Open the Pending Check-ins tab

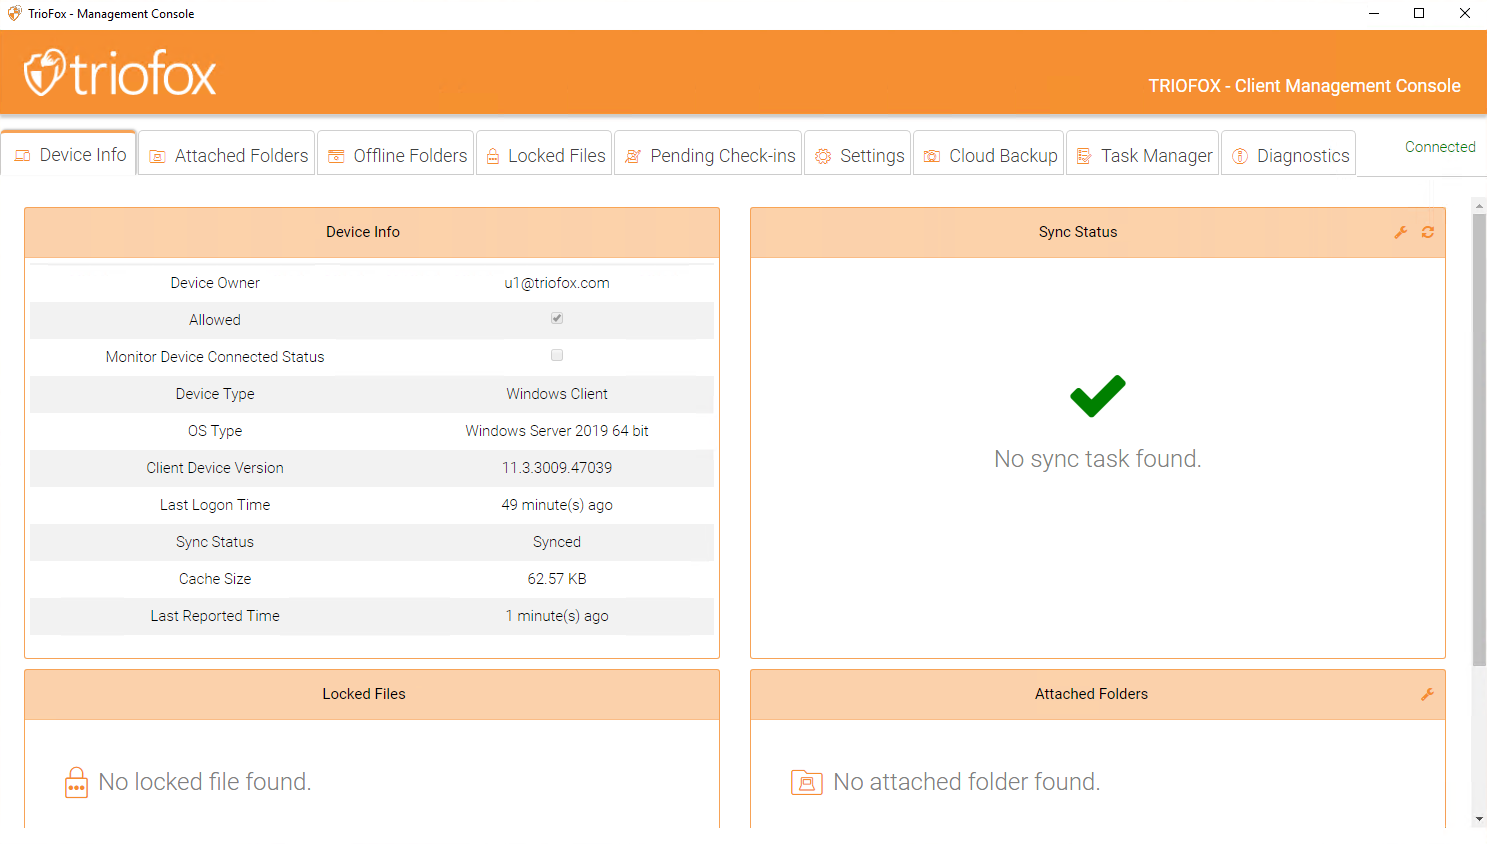[708, 155]
